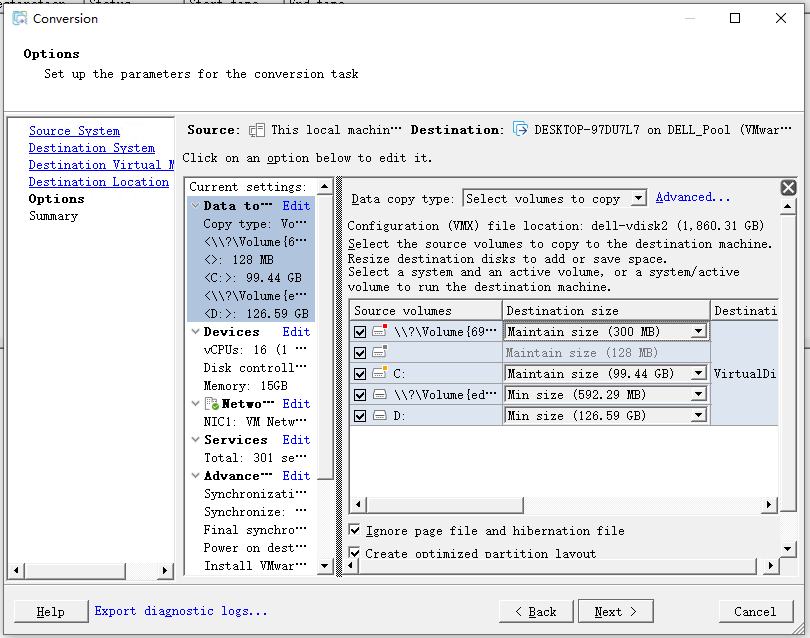Click the Destination size column header
This screenshot has height=638, width=810.
tap(606, 310)
